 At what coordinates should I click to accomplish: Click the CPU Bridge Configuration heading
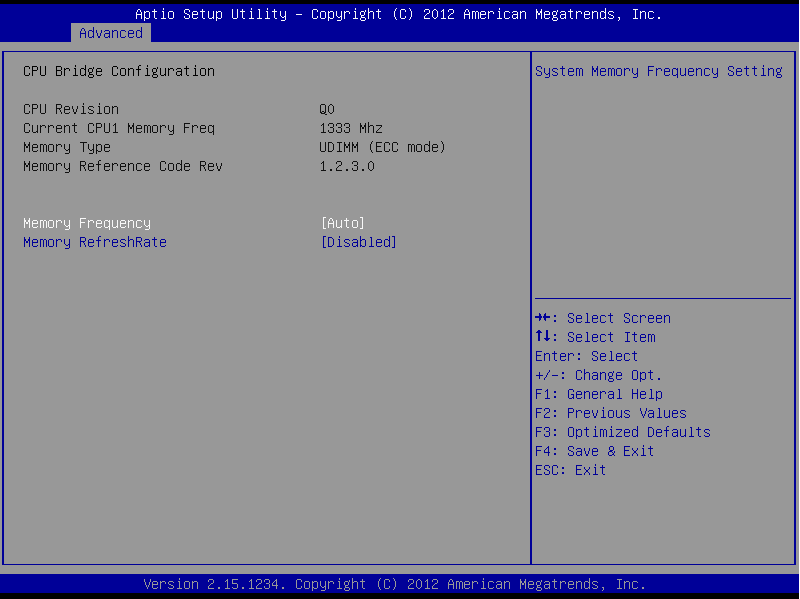point(119,71)
